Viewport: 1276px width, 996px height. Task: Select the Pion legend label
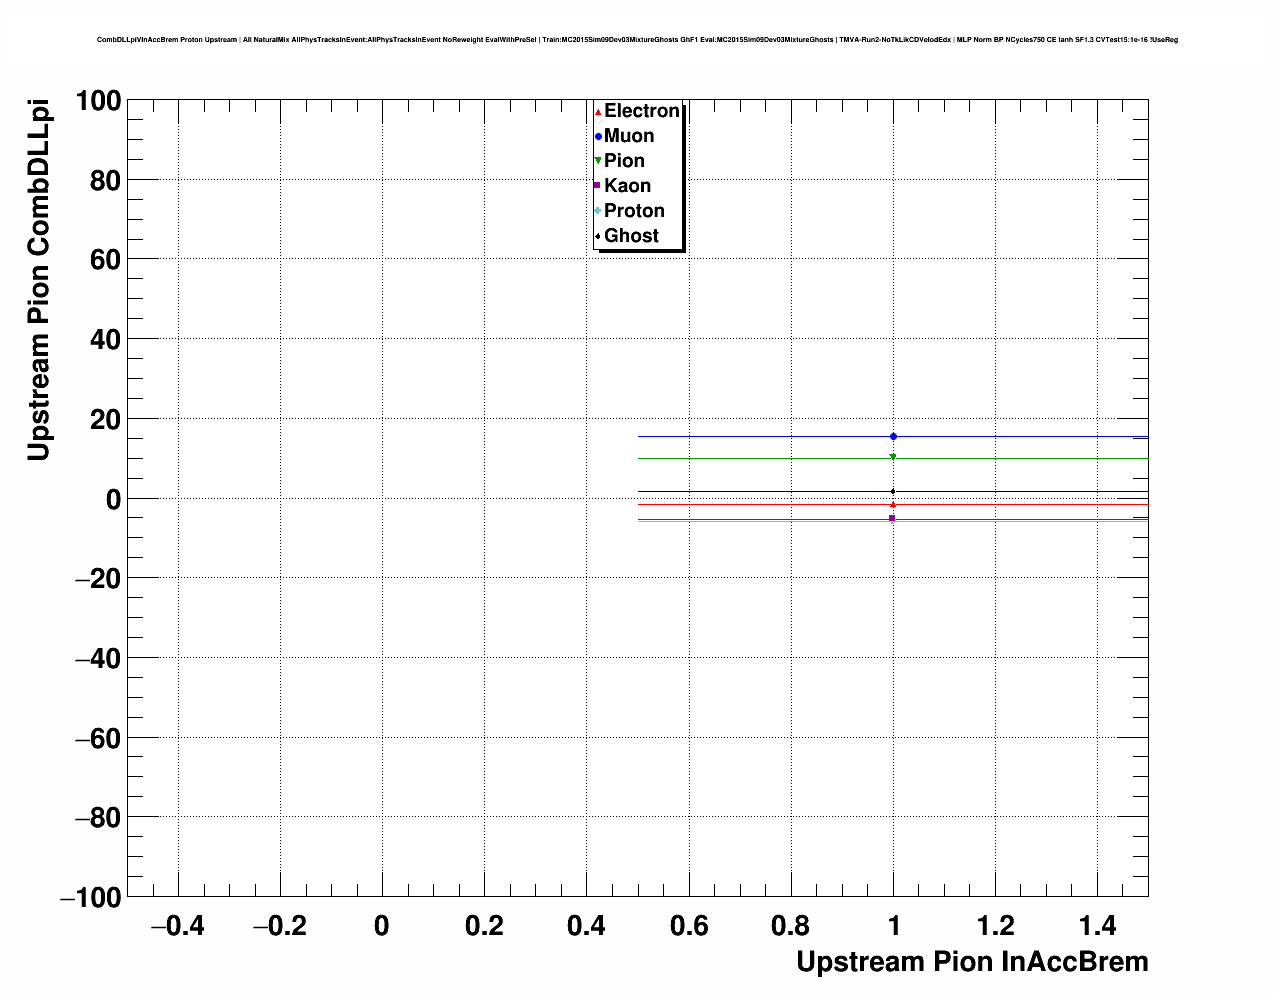(624, 161)
